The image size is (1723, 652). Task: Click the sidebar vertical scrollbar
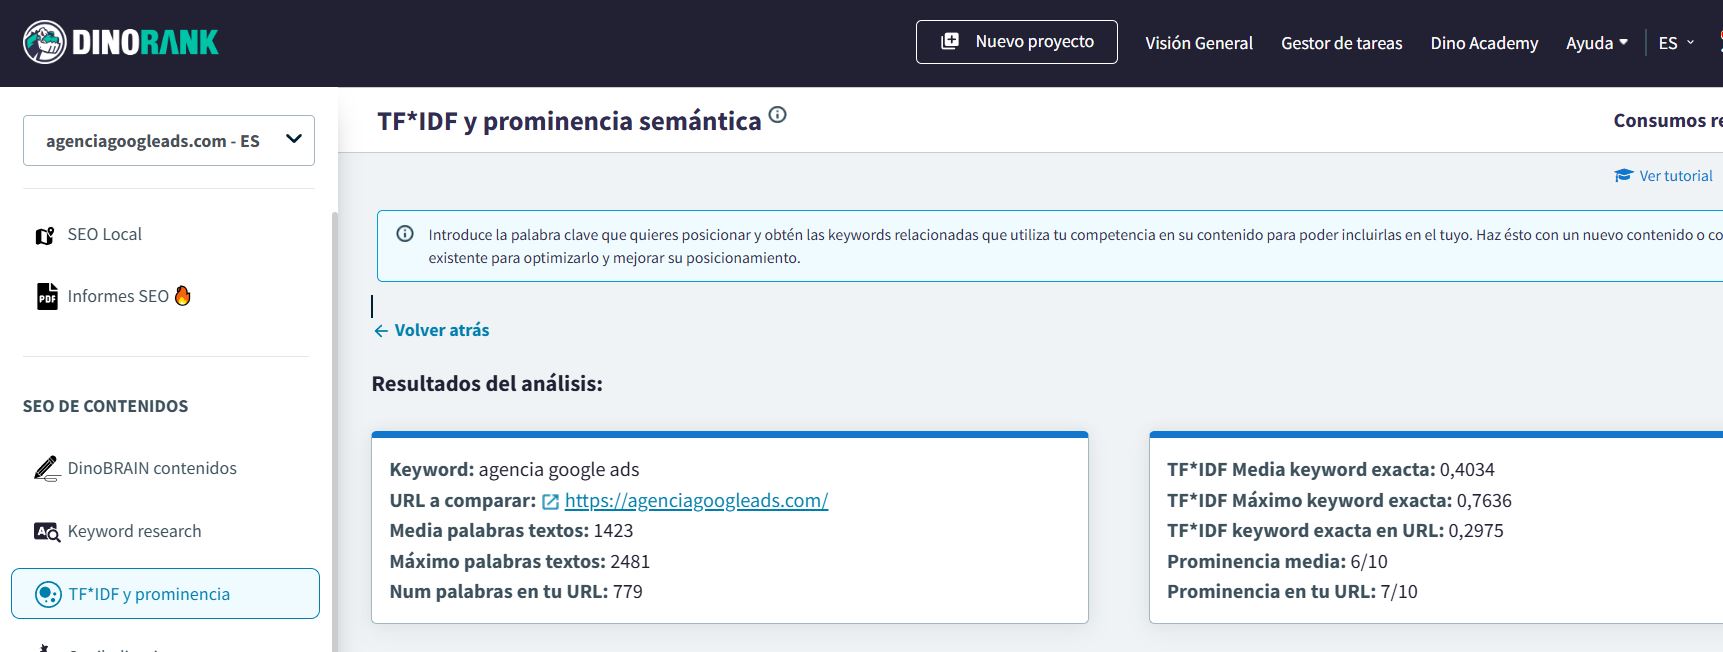pyautogui.click(x=335, y=430)
